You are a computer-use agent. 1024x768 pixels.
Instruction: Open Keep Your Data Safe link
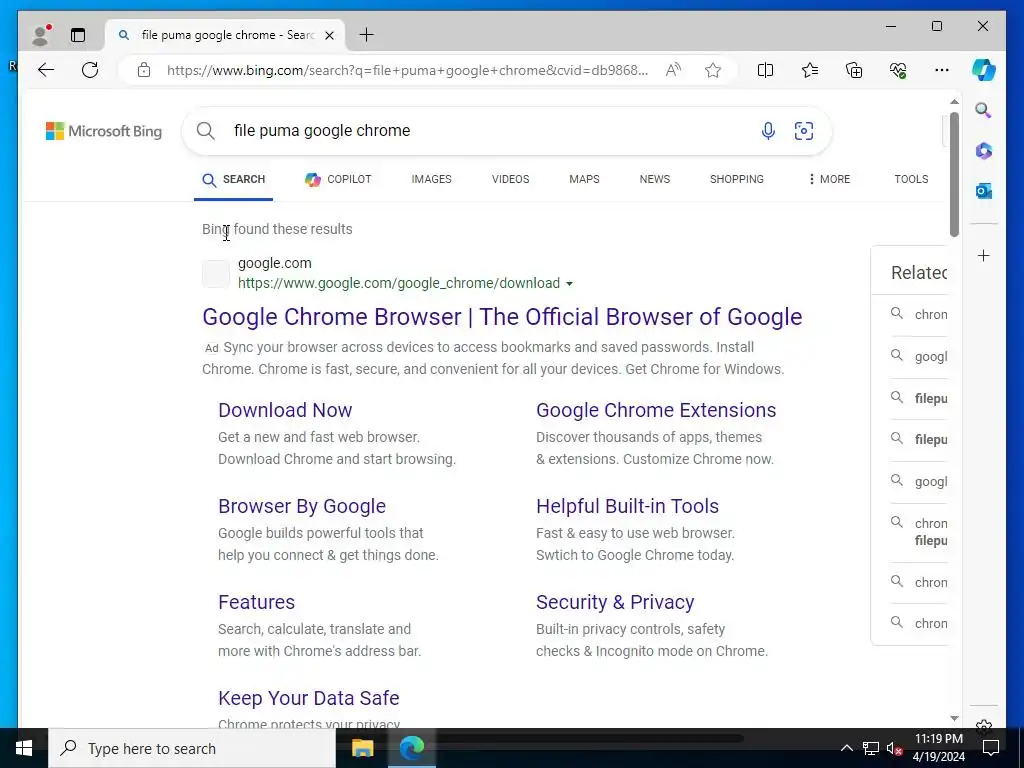pos(308,698)
